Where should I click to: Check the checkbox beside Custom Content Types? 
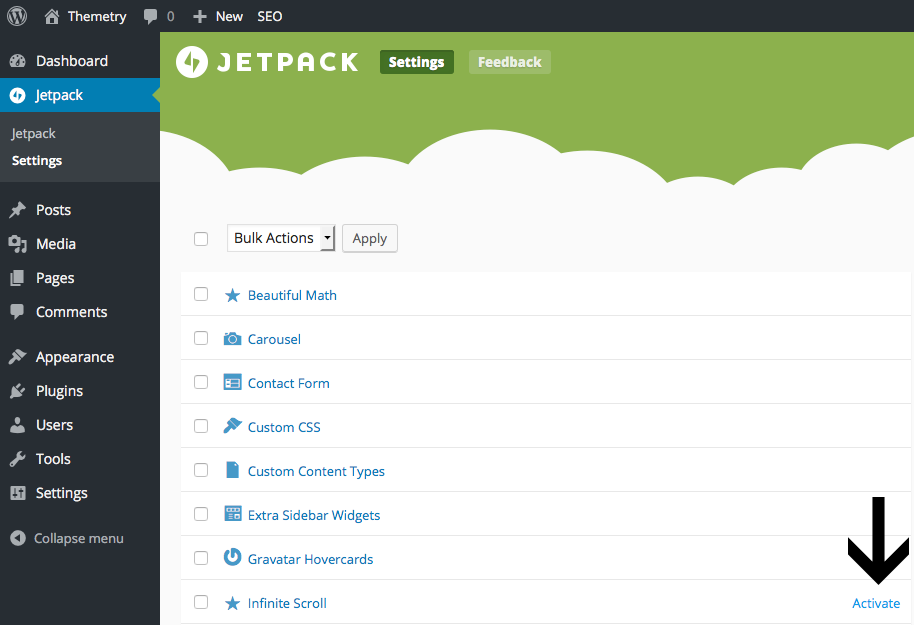click(x=201, y=470)
